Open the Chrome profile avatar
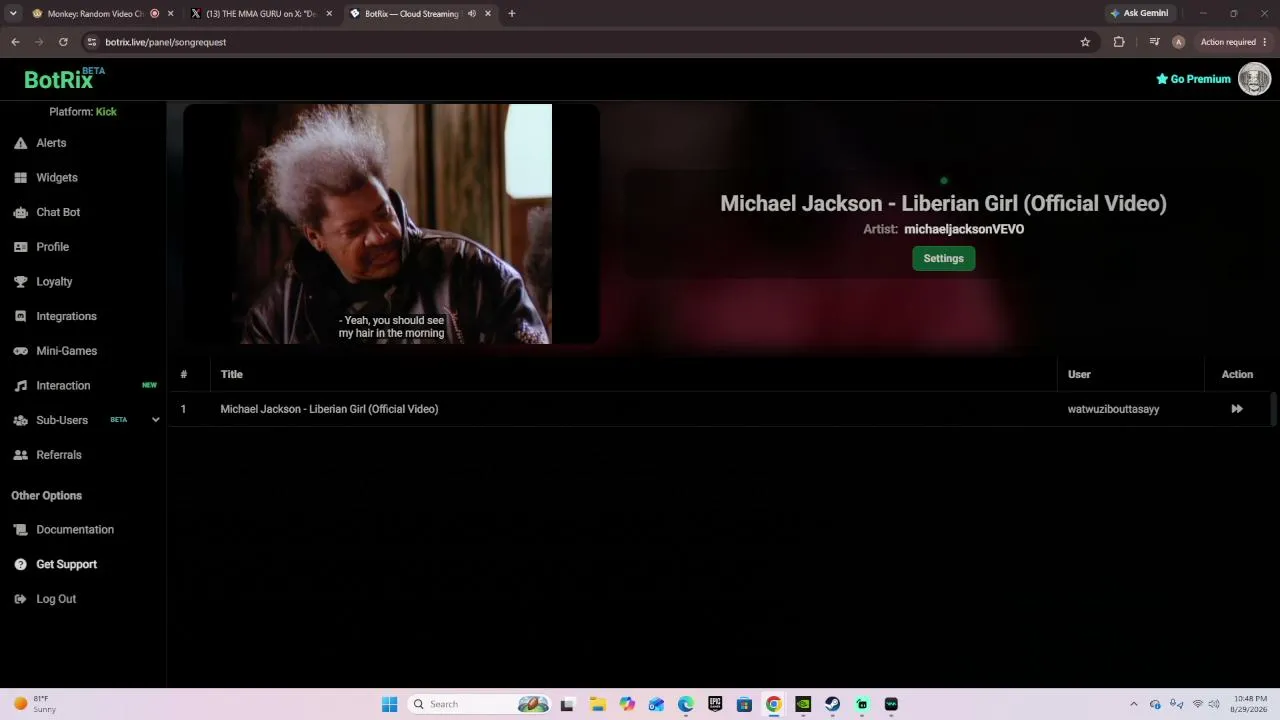The width and height of the screenshot is (1280, 720). pyautogui.click(x=1178, y=42)
